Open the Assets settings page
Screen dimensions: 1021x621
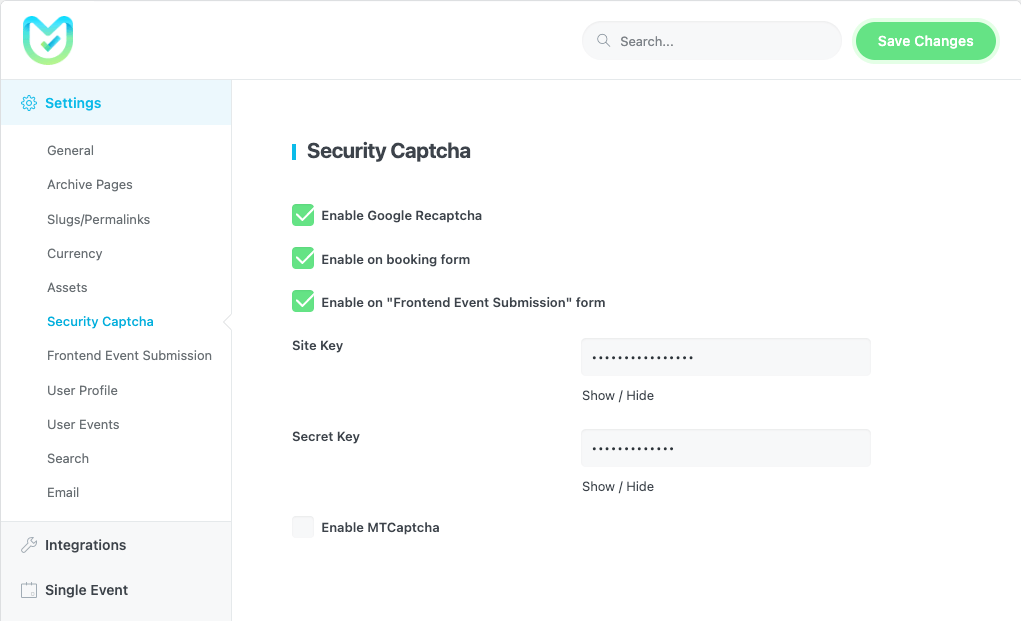coord(67,287)
